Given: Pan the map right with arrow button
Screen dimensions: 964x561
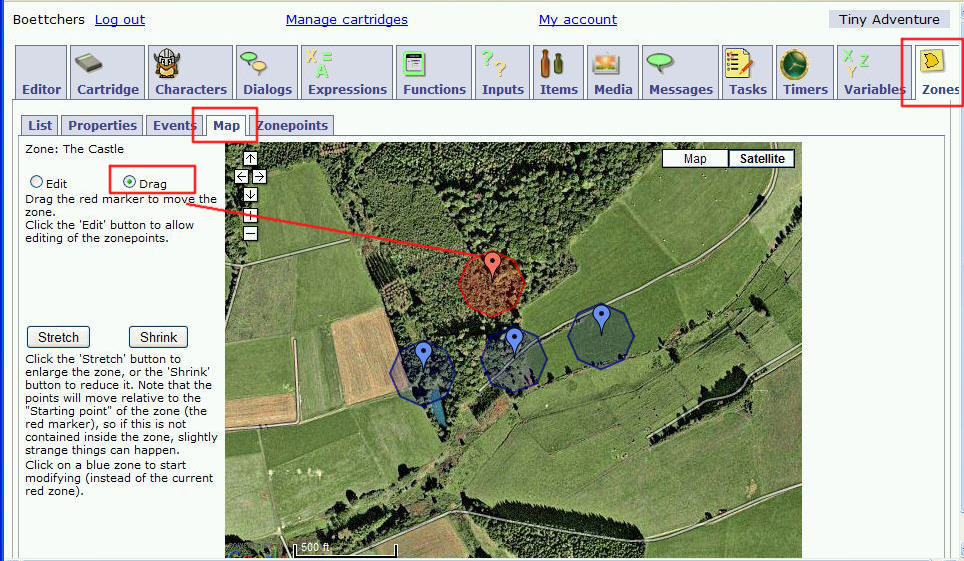Looking at the screenshot, I should coord(259,176).
